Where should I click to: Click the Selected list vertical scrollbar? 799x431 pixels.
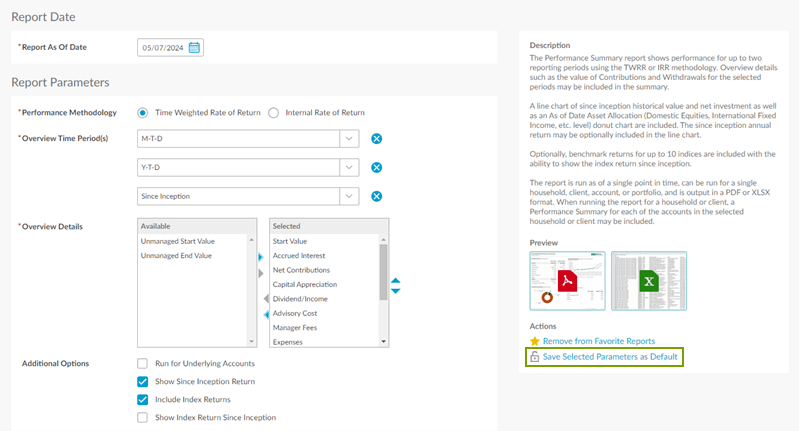tap(383, 270)
